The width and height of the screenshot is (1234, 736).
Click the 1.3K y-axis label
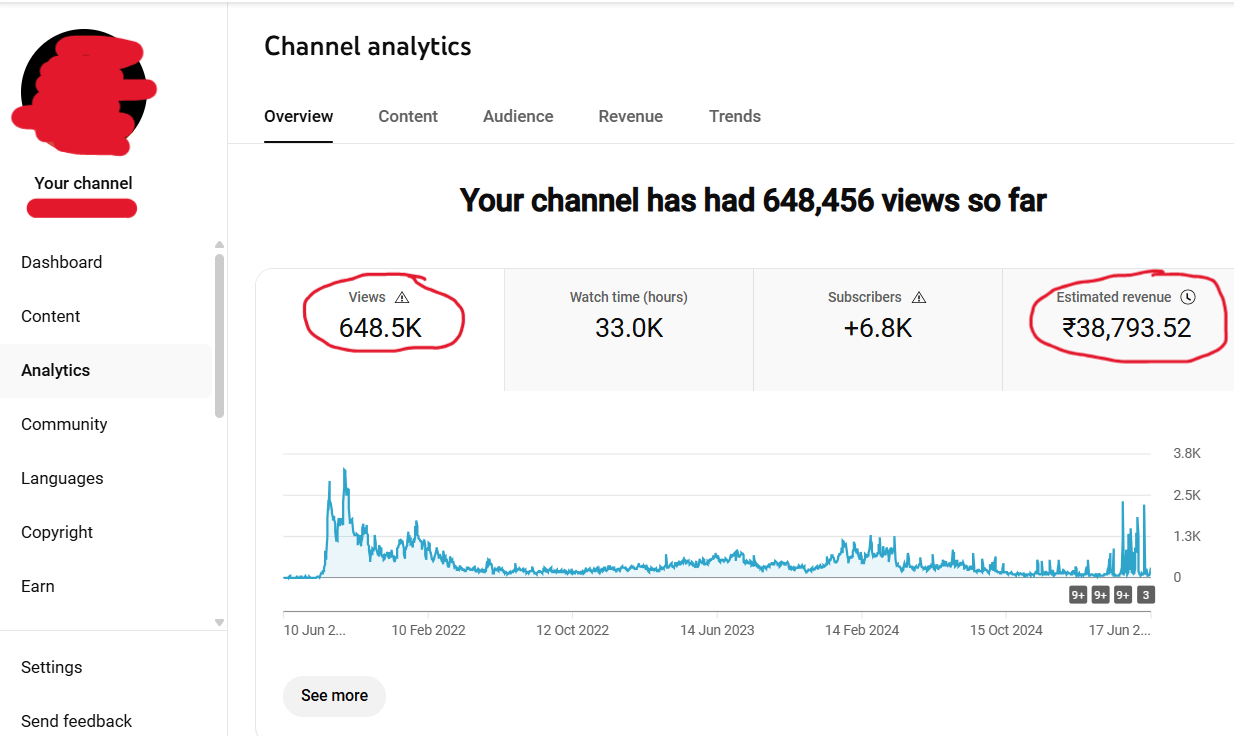point(1187,536)
